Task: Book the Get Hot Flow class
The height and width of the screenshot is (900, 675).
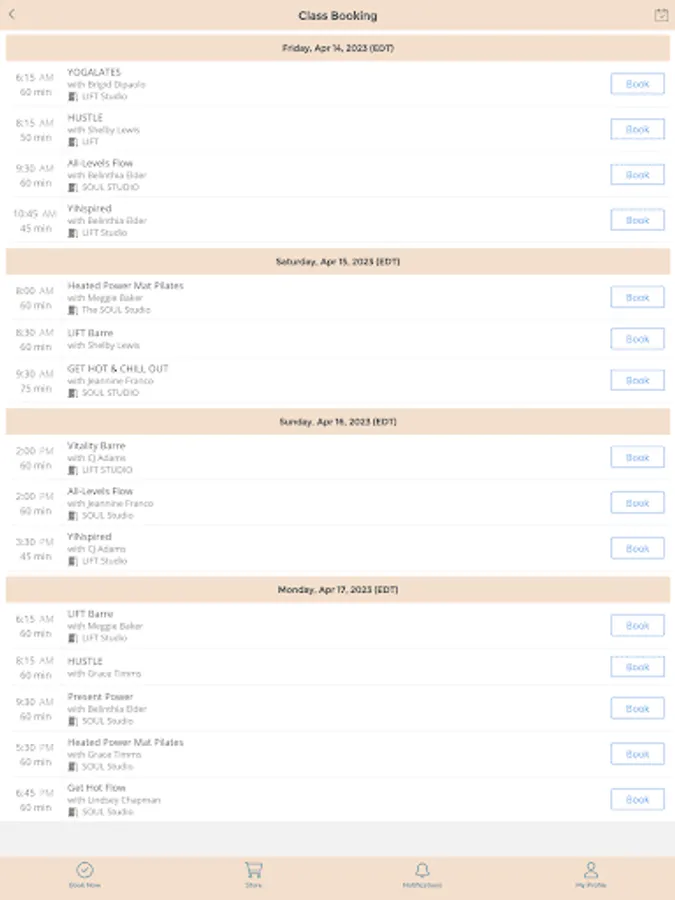Action: (x=637, y=799)
